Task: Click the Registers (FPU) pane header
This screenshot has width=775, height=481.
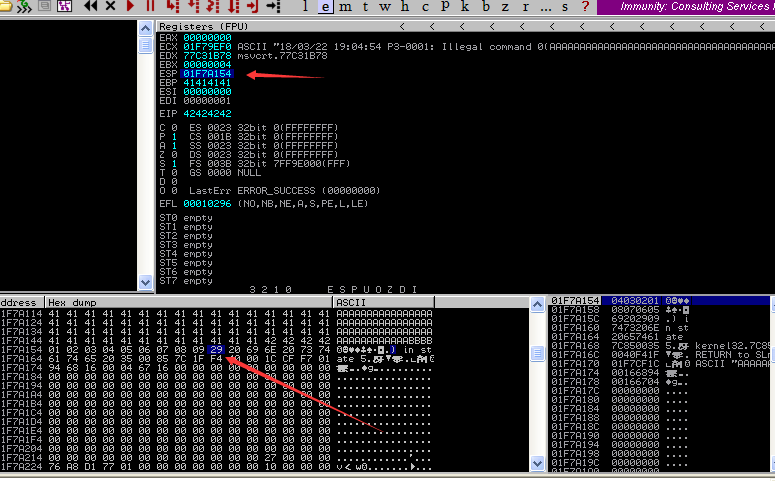Action: coord(466,26)
